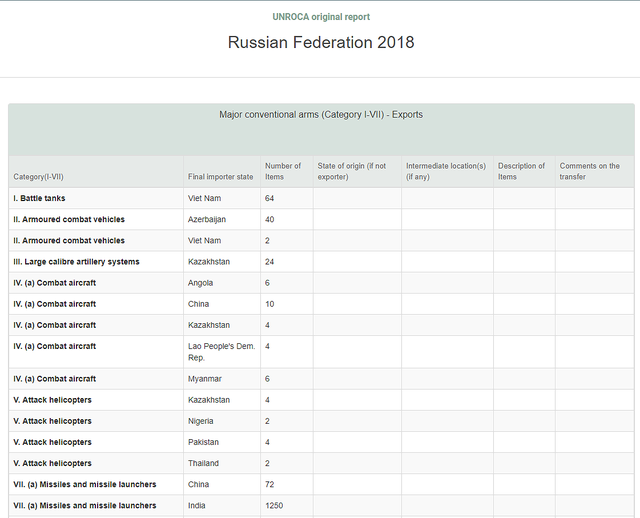Viewport: 640px width, 518px height.
Task: Click Azerbaijan in Armoured combat vehicles row
Action: [207, 220]
